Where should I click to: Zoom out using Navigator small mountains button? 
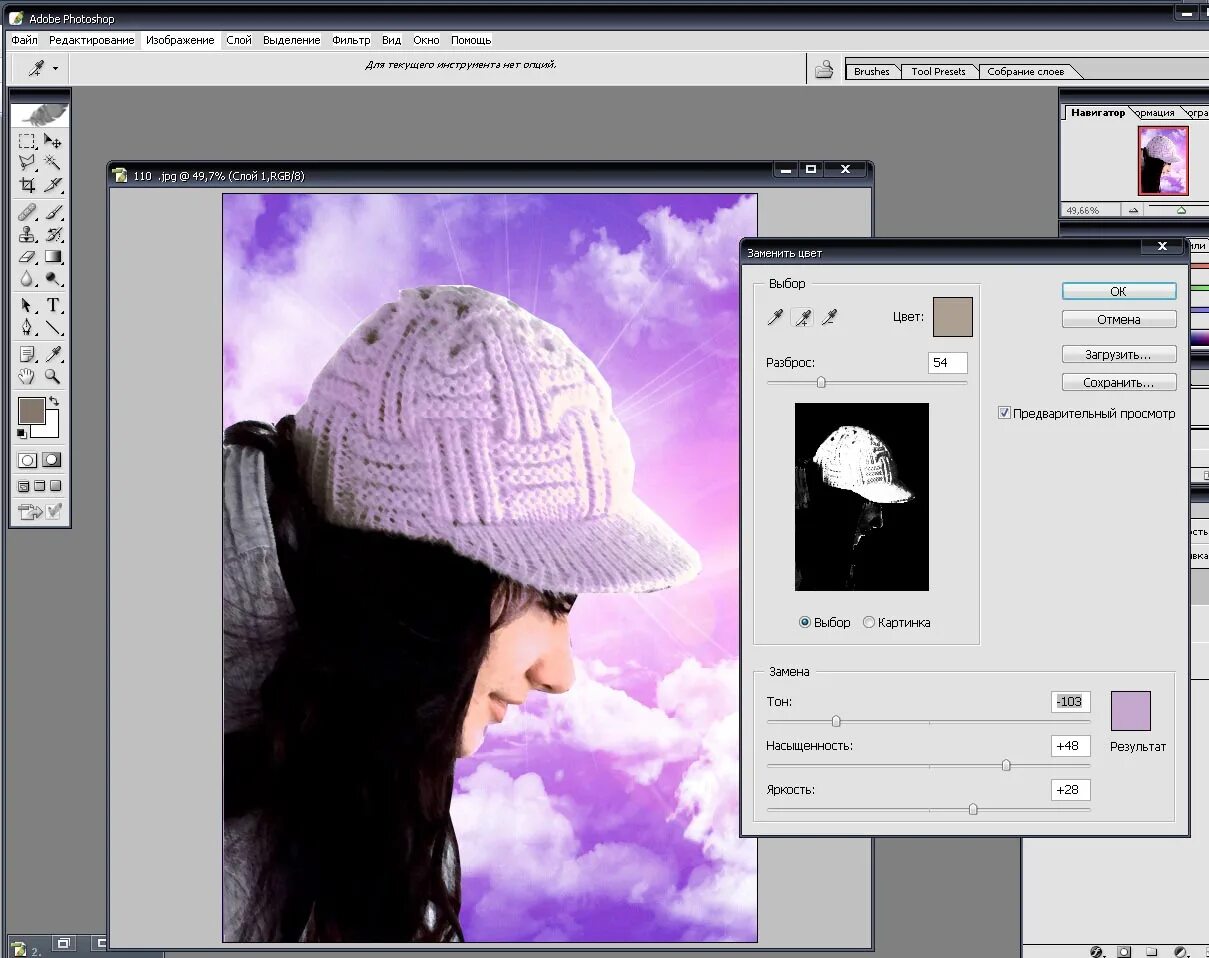click(1134, 210)
